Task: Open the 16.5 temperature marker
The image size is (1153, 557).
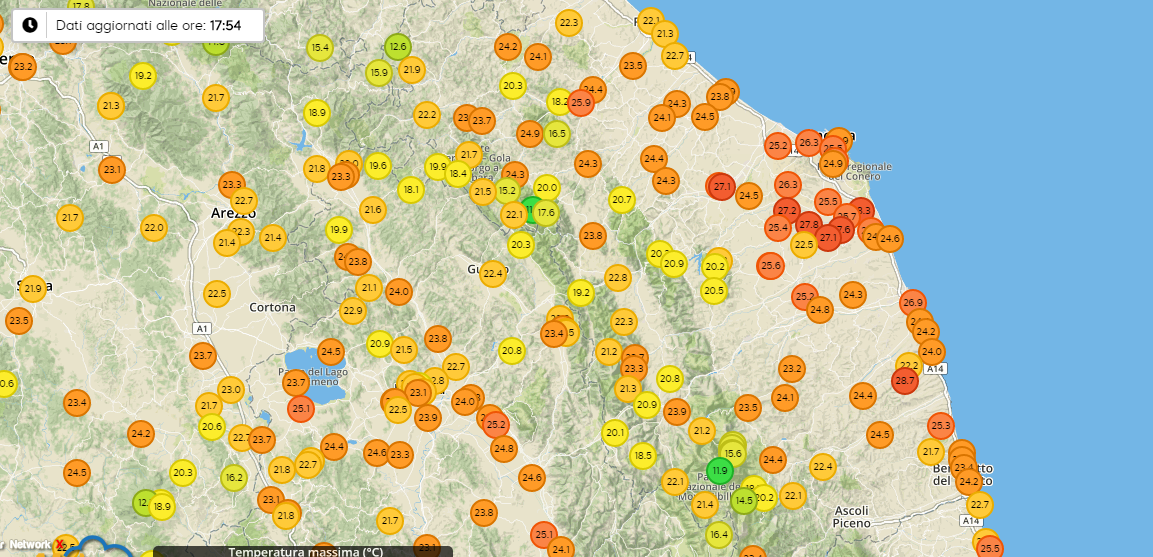Action: point(557,133)
